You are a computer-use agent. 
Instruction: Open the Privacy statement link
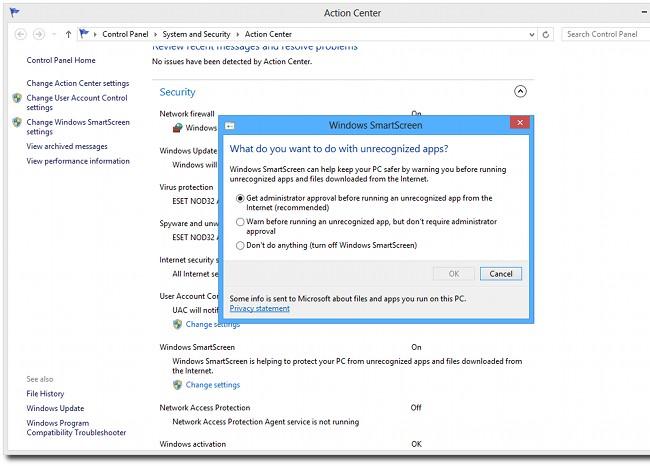(260, 308)
